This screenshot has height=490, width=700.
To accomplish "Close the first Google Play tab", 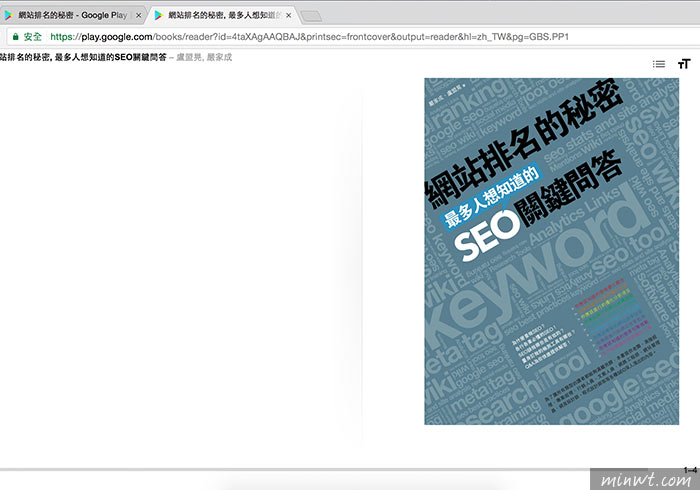I will [x=138, y=15].
